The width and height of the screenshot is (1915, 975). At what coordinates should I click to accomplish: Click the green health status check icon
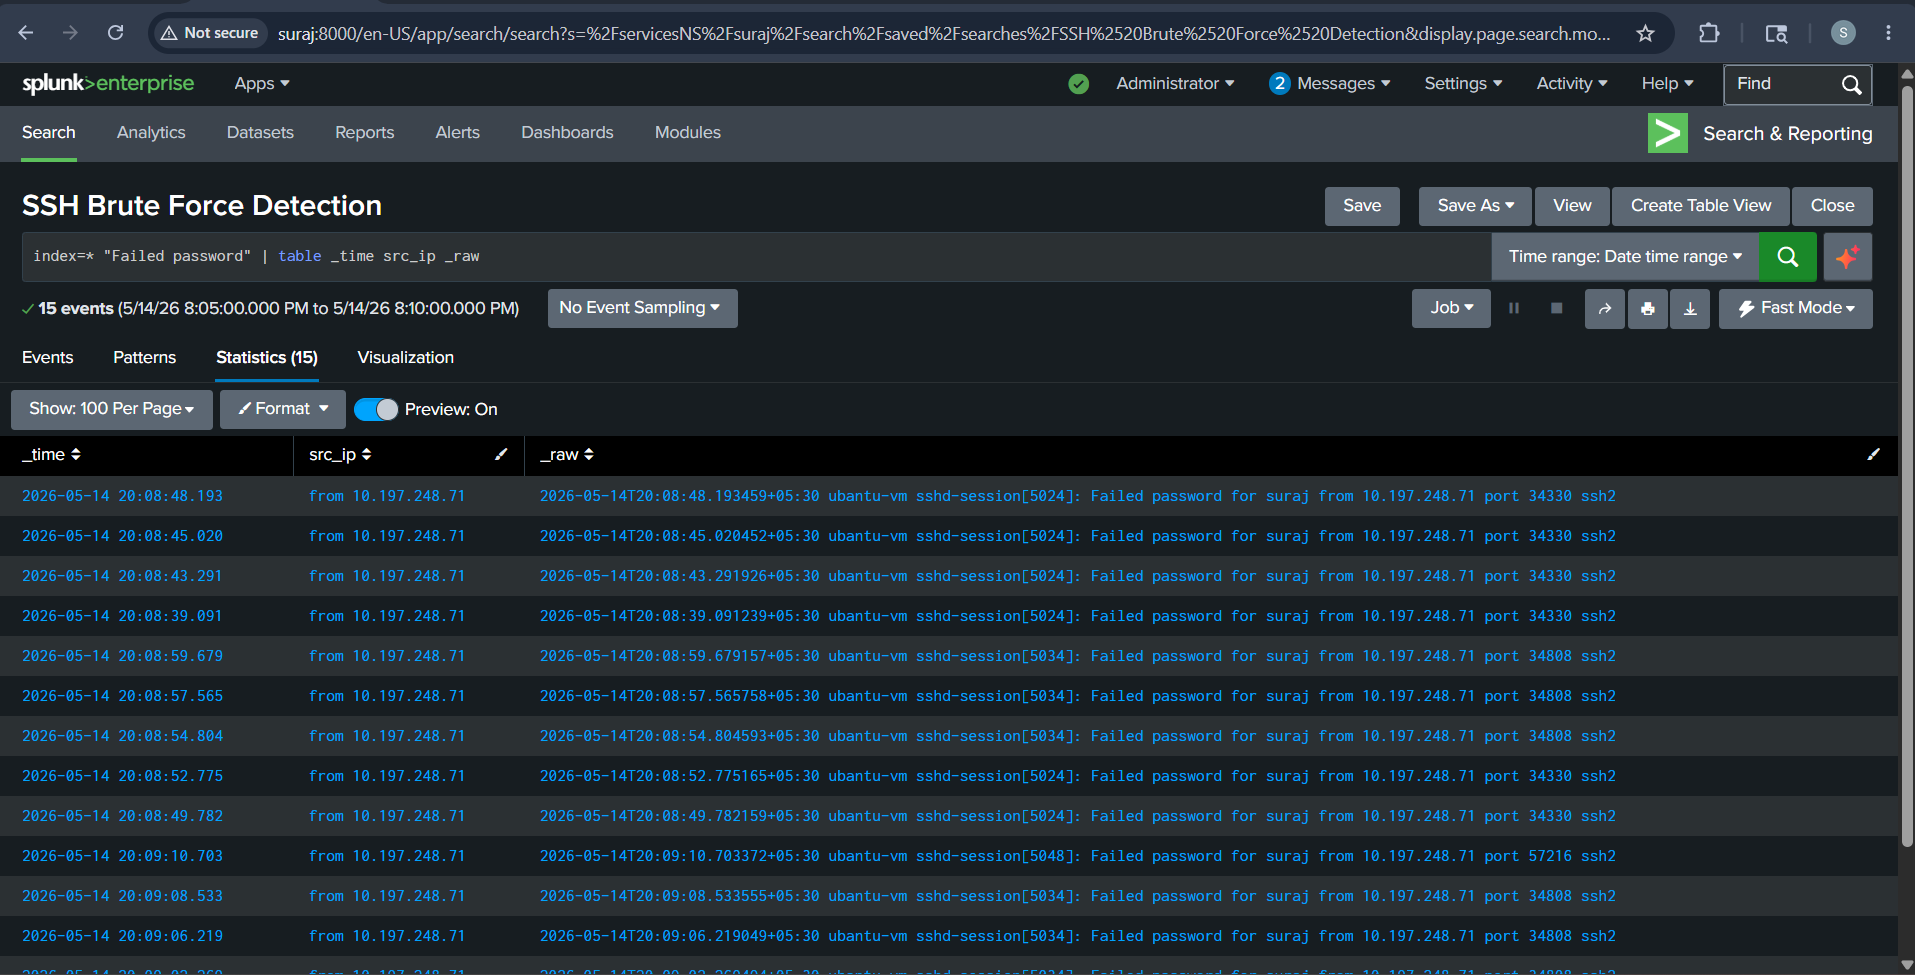click(x=1078, y=84)
